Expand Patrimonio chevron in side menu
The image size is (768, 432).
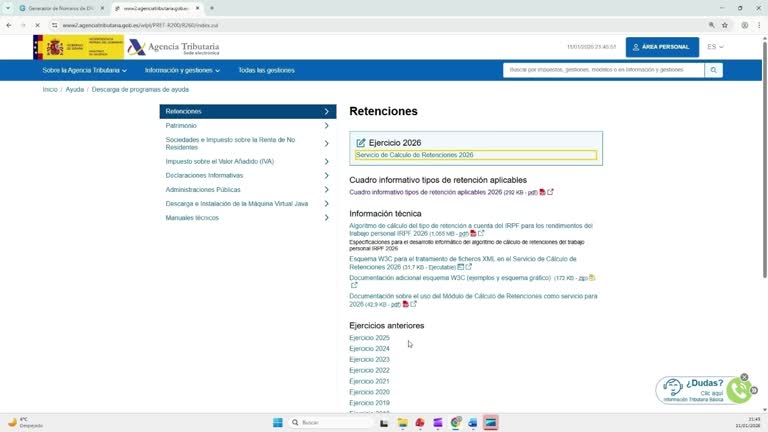pyautogui.click(x=327, y=126)
